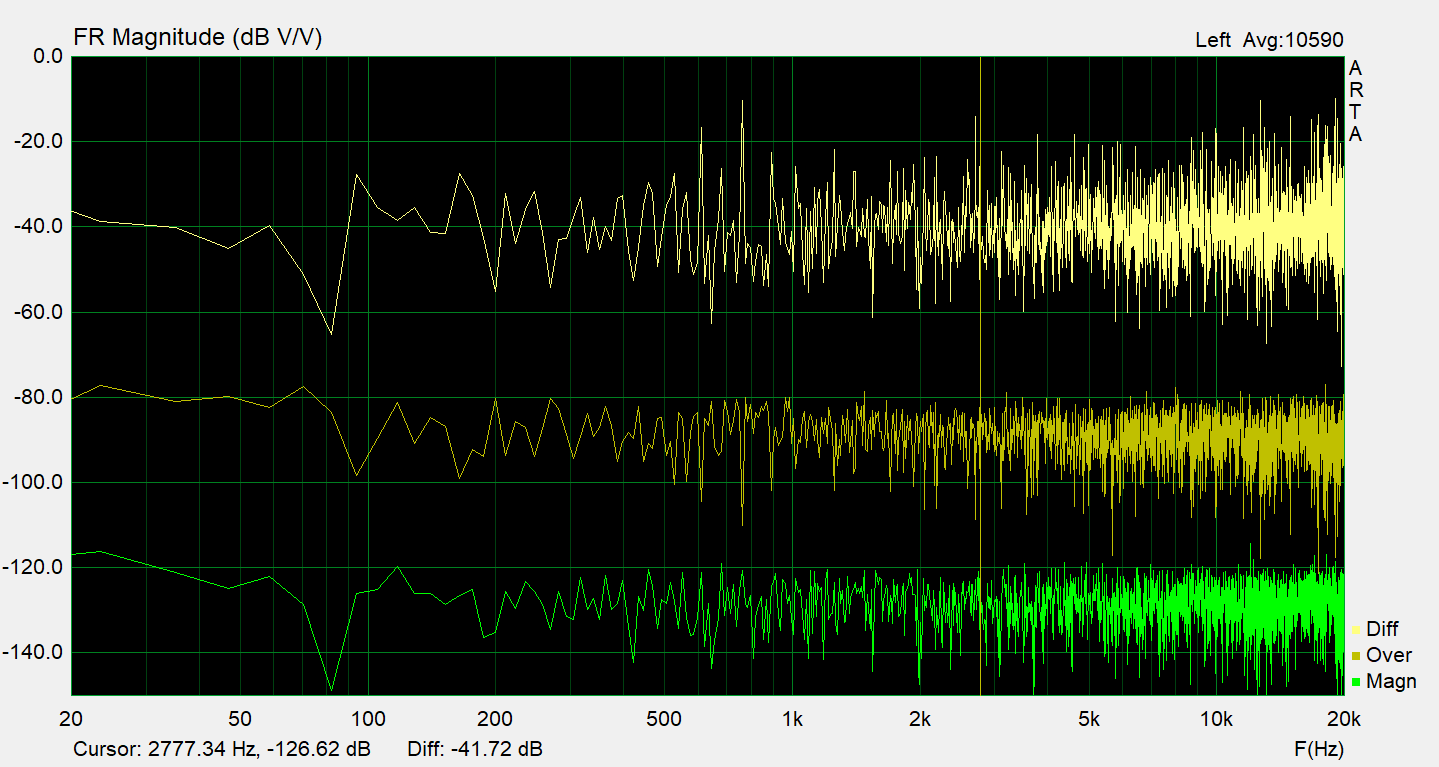Click the 'Over' legend label text
The height and width of the screenshot is (767, 1439).
point(1389,655)
